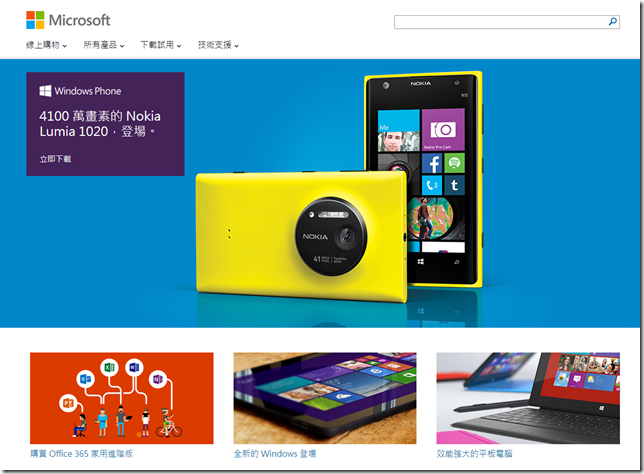Expand the 線上購物 dropdown menu
644x474 pixels.
click(46, 45)
